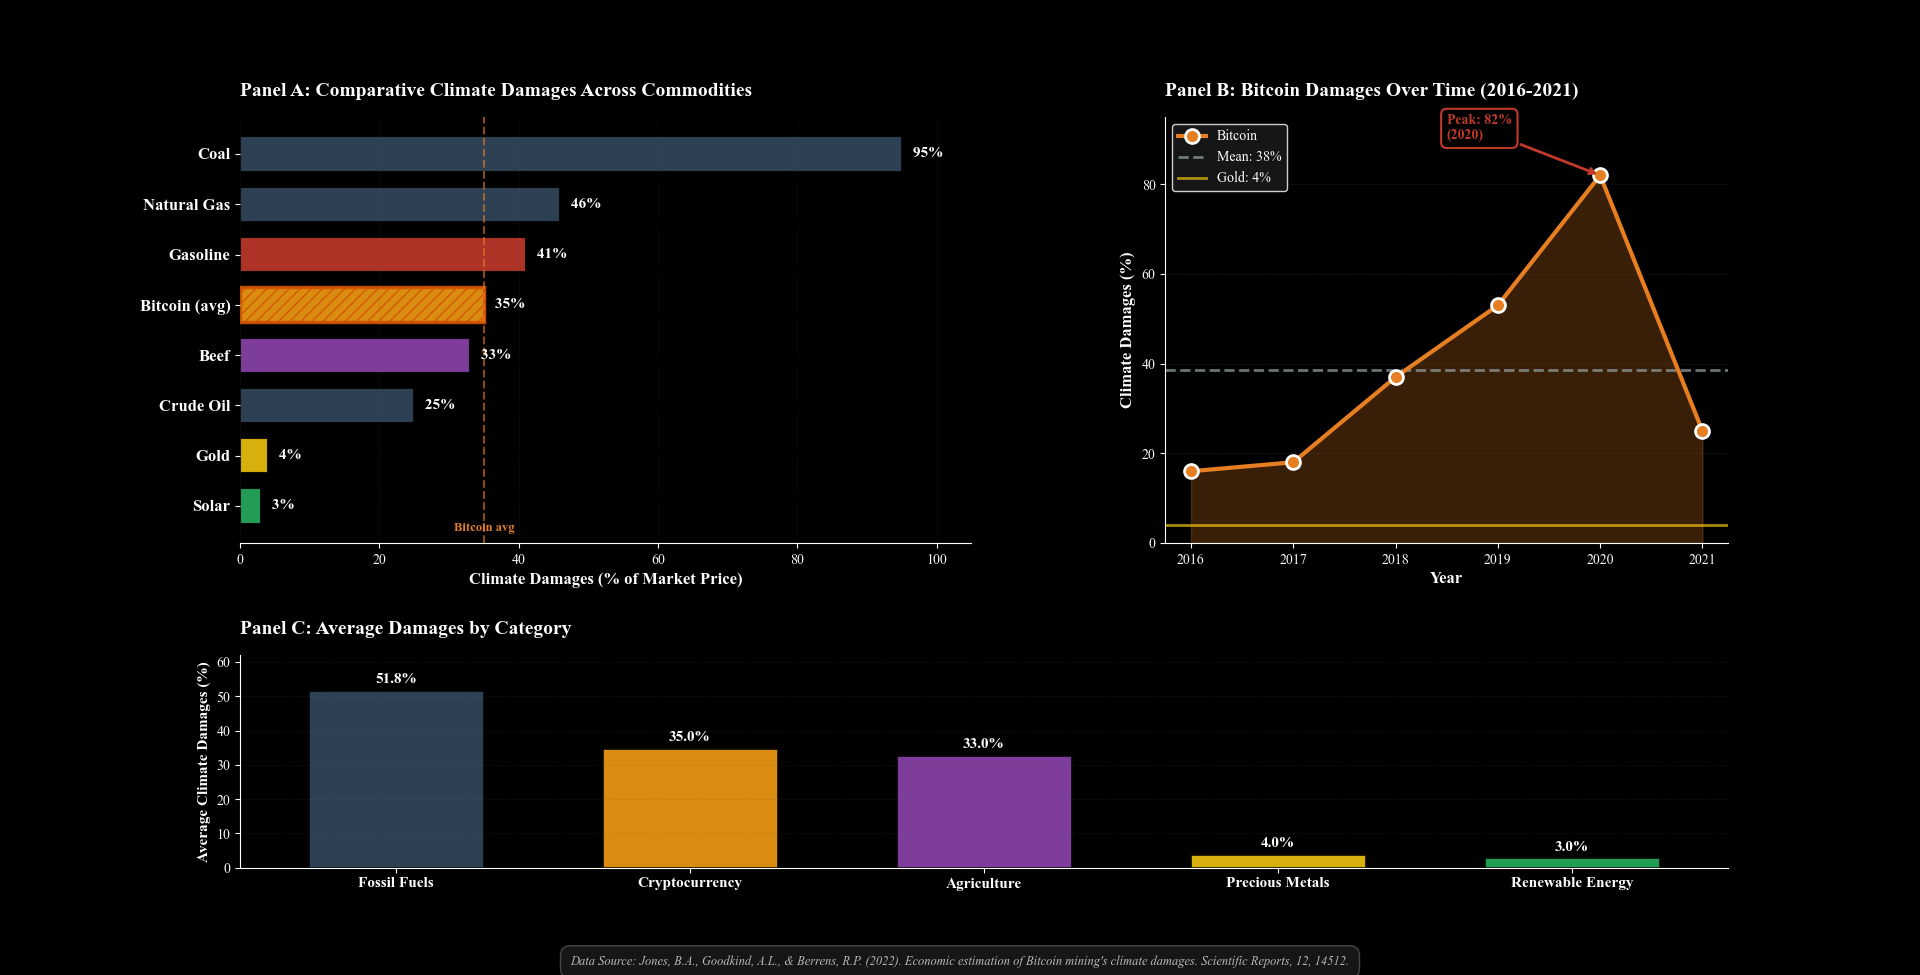
Task: Click the 'Gold: 4%' legend entry
Action: pyautogui.click(x=1224, y=178)
